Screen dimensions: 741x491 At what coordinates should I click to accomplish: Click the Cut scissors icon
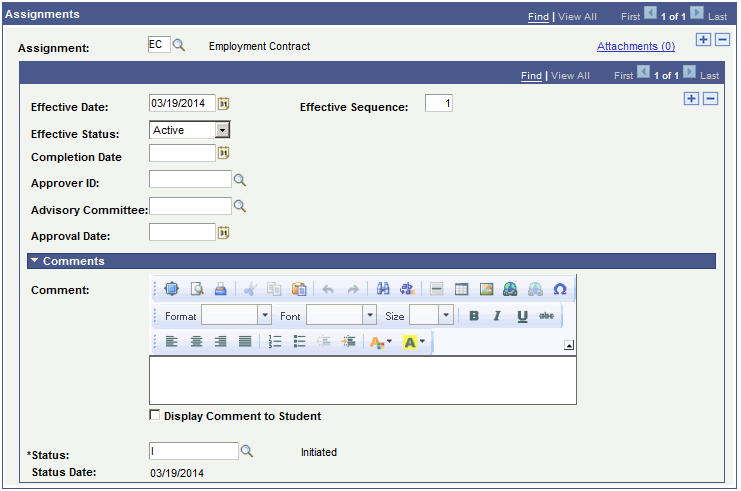click(250, 289)
